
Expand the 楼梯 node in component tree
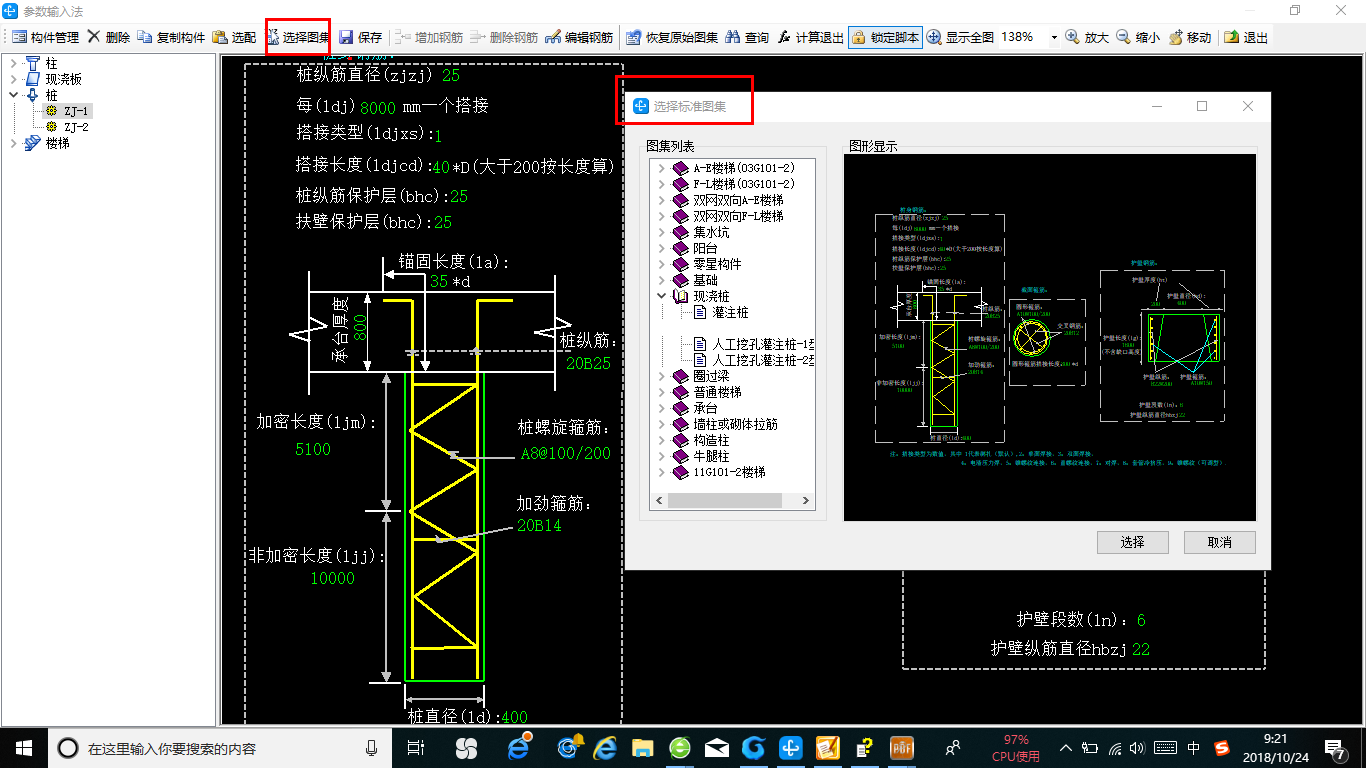point(13,143)
